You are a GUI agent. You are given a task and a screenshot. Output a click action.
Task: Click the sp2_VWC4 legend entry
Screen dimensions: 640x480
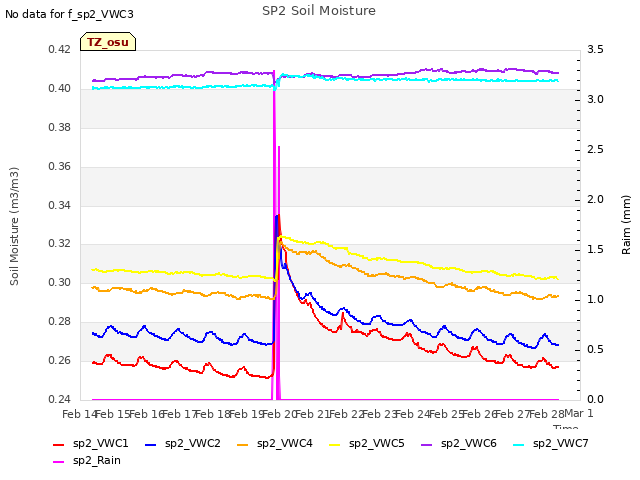tap(275, 443)
